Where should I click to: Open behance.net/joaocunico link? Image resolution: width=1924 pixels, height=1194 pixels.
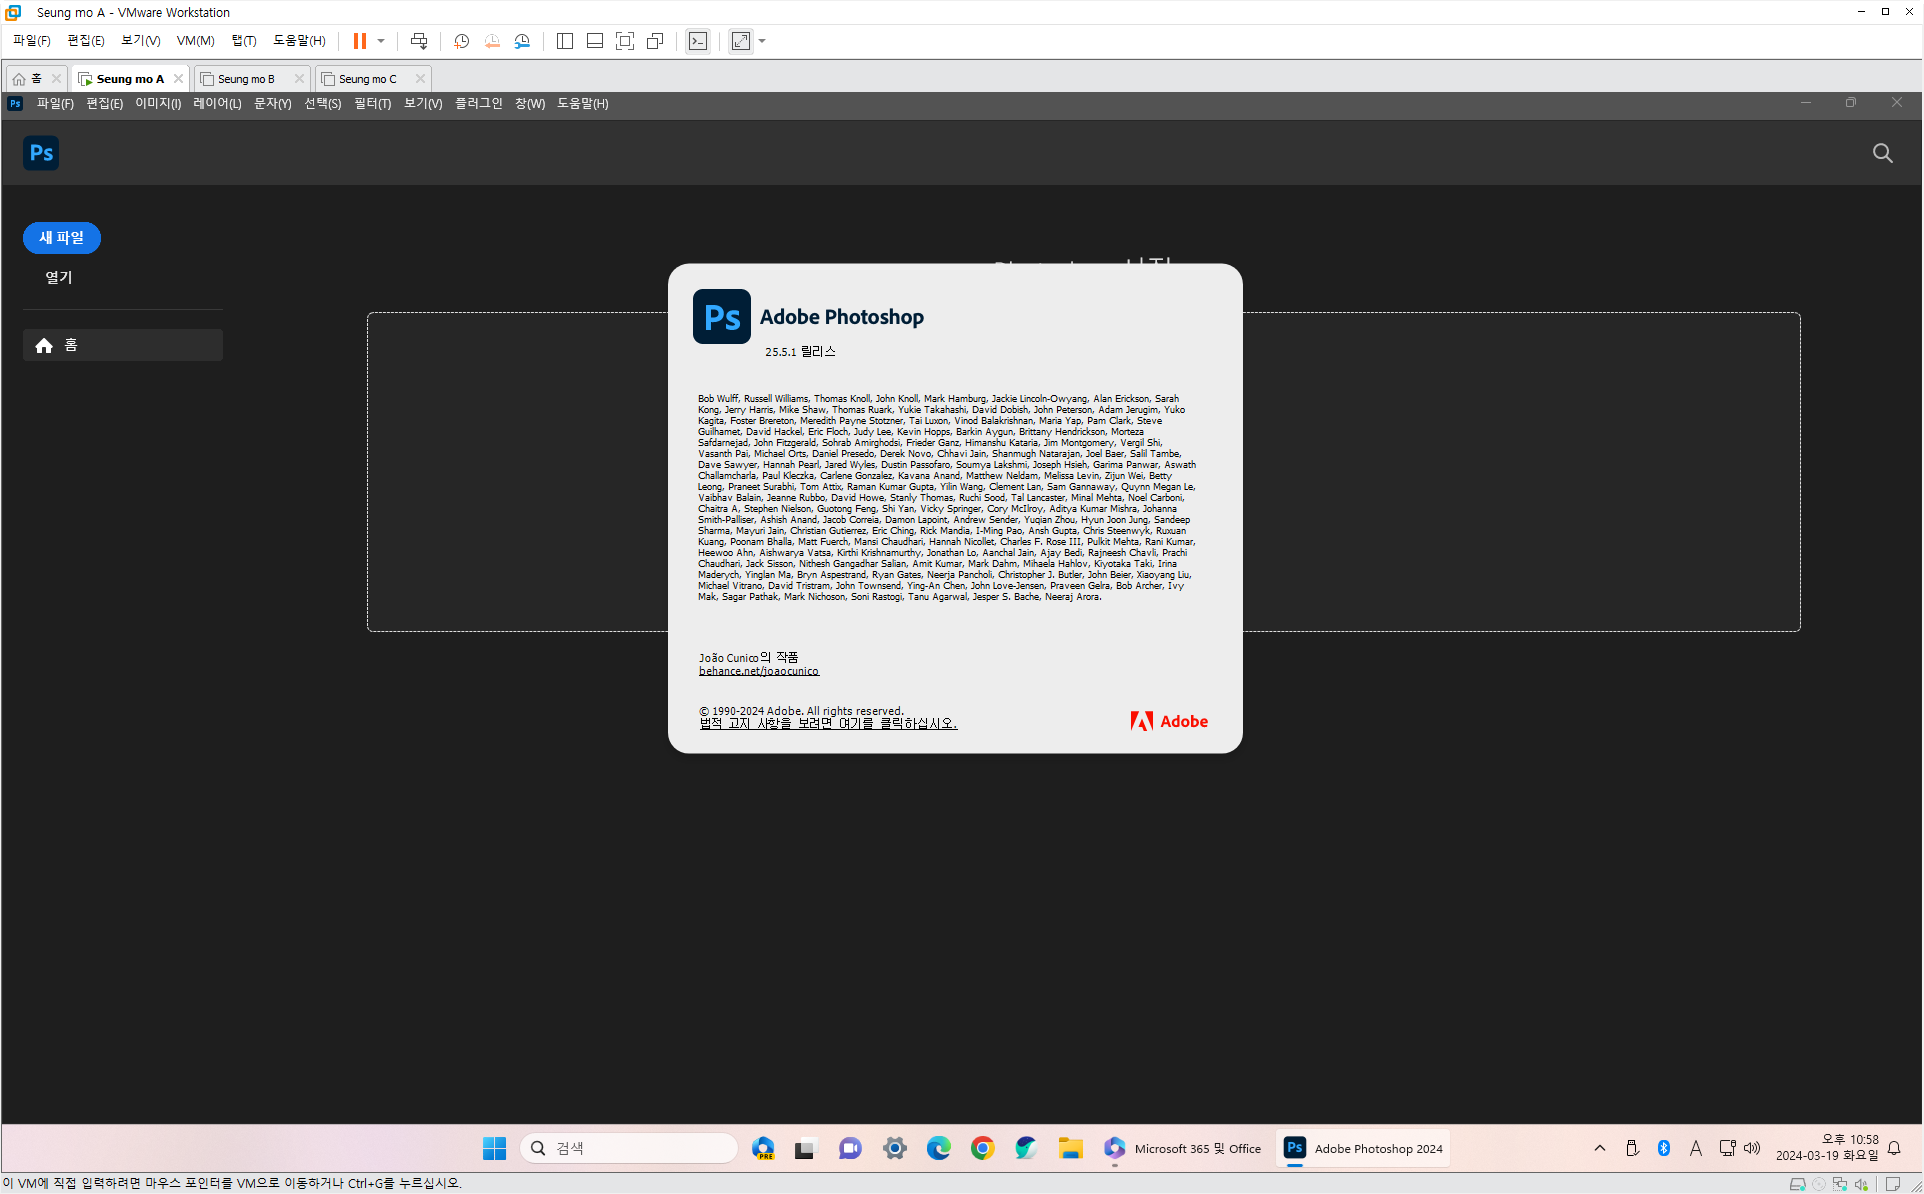point(758,671)
